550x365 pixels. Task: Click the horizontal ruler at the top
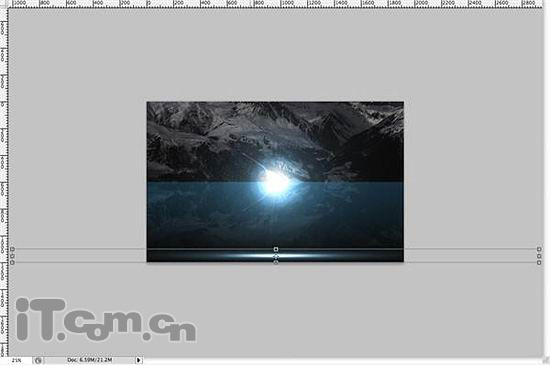click(275, 4)
